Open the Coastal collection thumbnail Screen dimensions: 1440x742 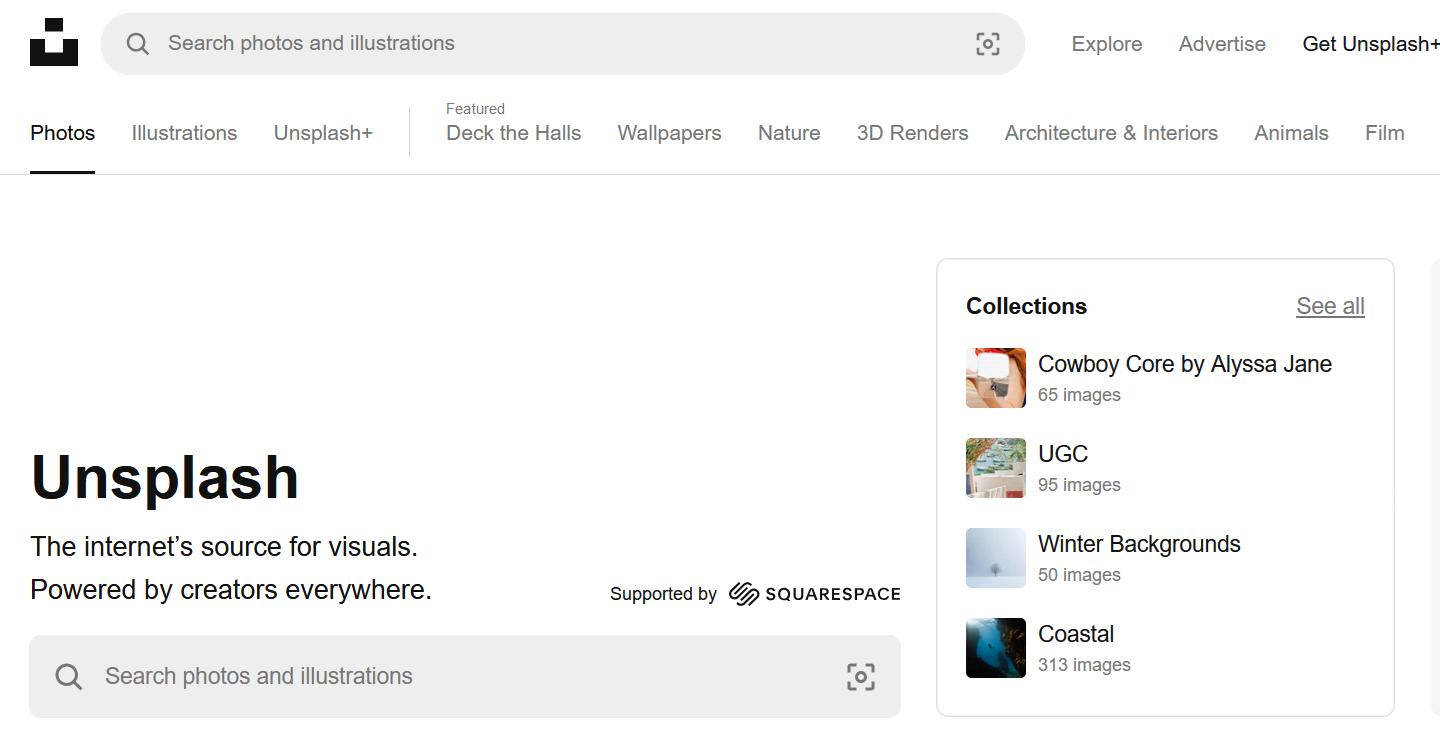[995, 648]
